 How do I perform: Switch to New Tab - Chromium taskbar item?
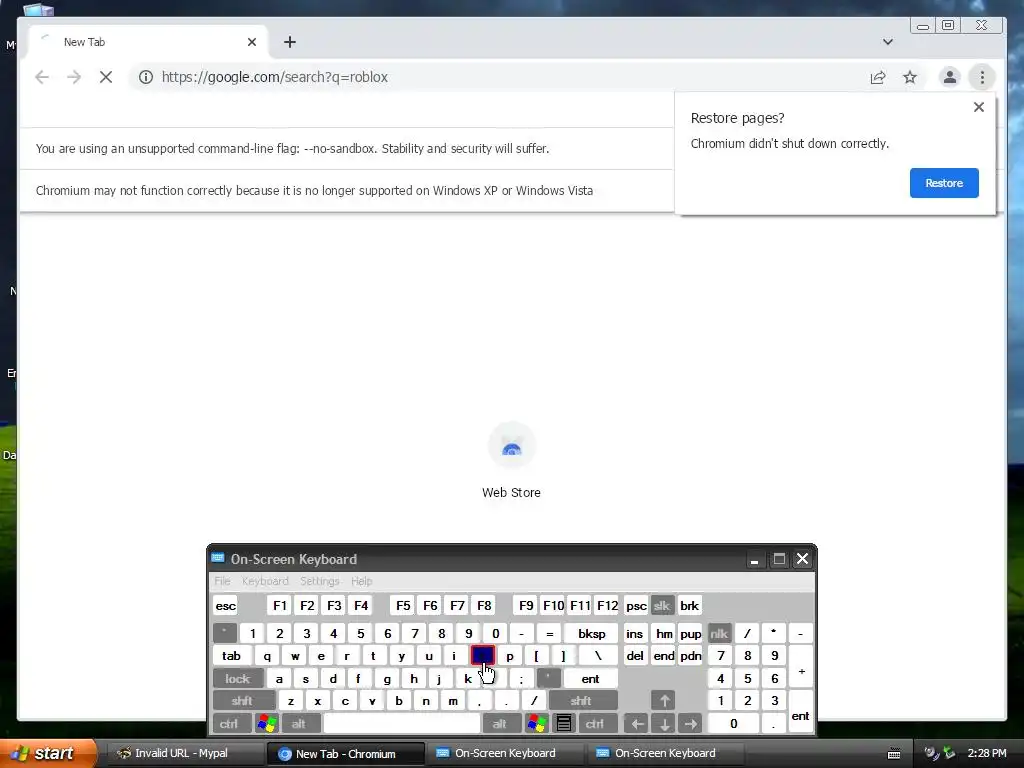pos(345,754)
